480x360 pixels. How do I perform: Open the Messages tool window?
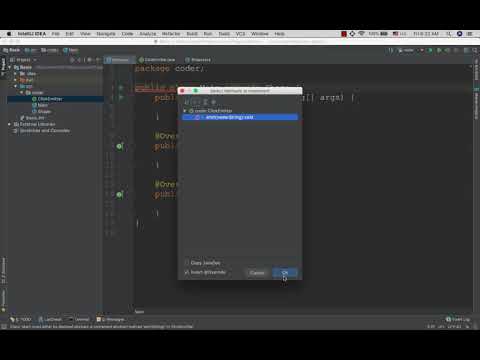[111, 319]
